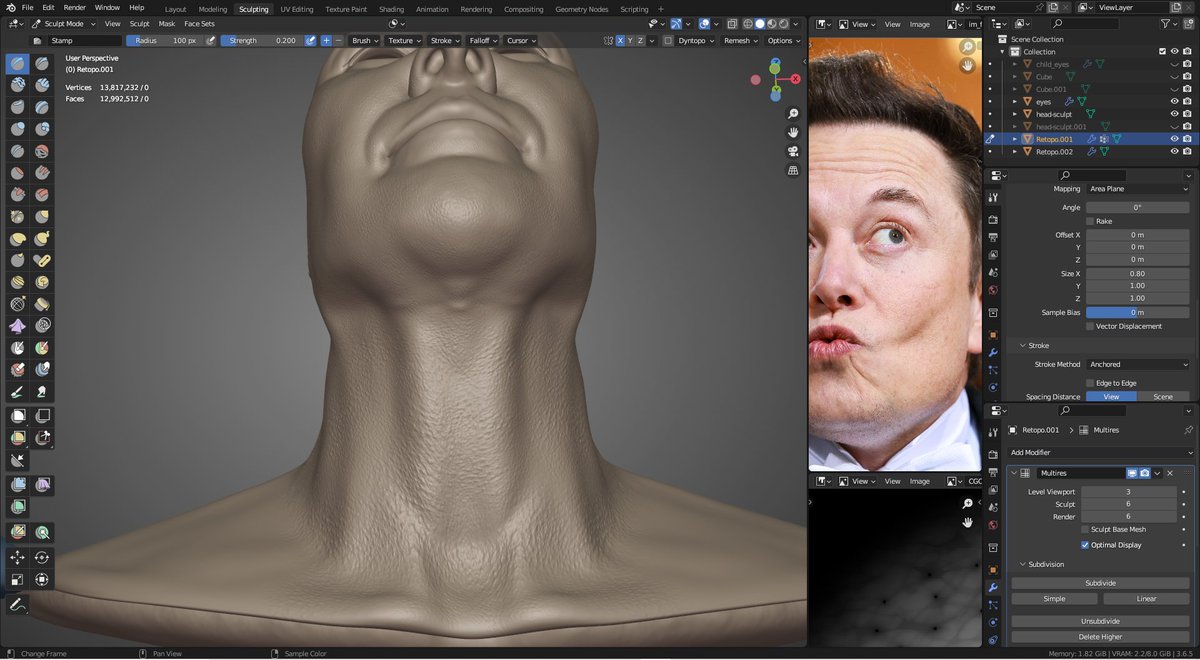The height and width of the screenshot is (660, 1200).
Task: Select the Draw sculpt brush in toolbar
Action: [18, 64]
